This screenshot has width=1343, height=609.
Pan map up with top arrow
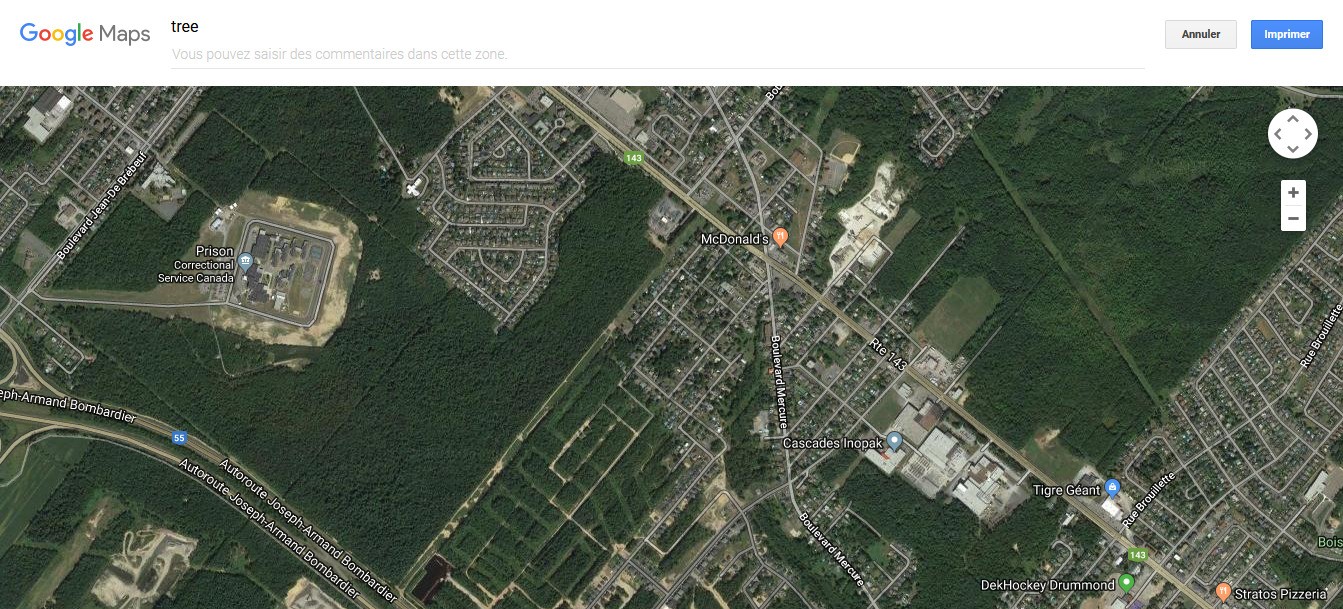1292,118
